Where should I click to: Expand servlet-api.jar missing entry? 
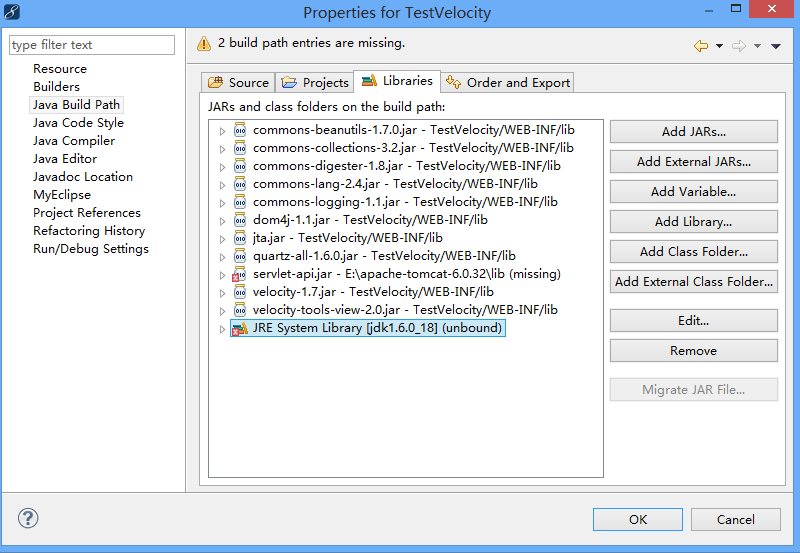[x=222, y=275]
